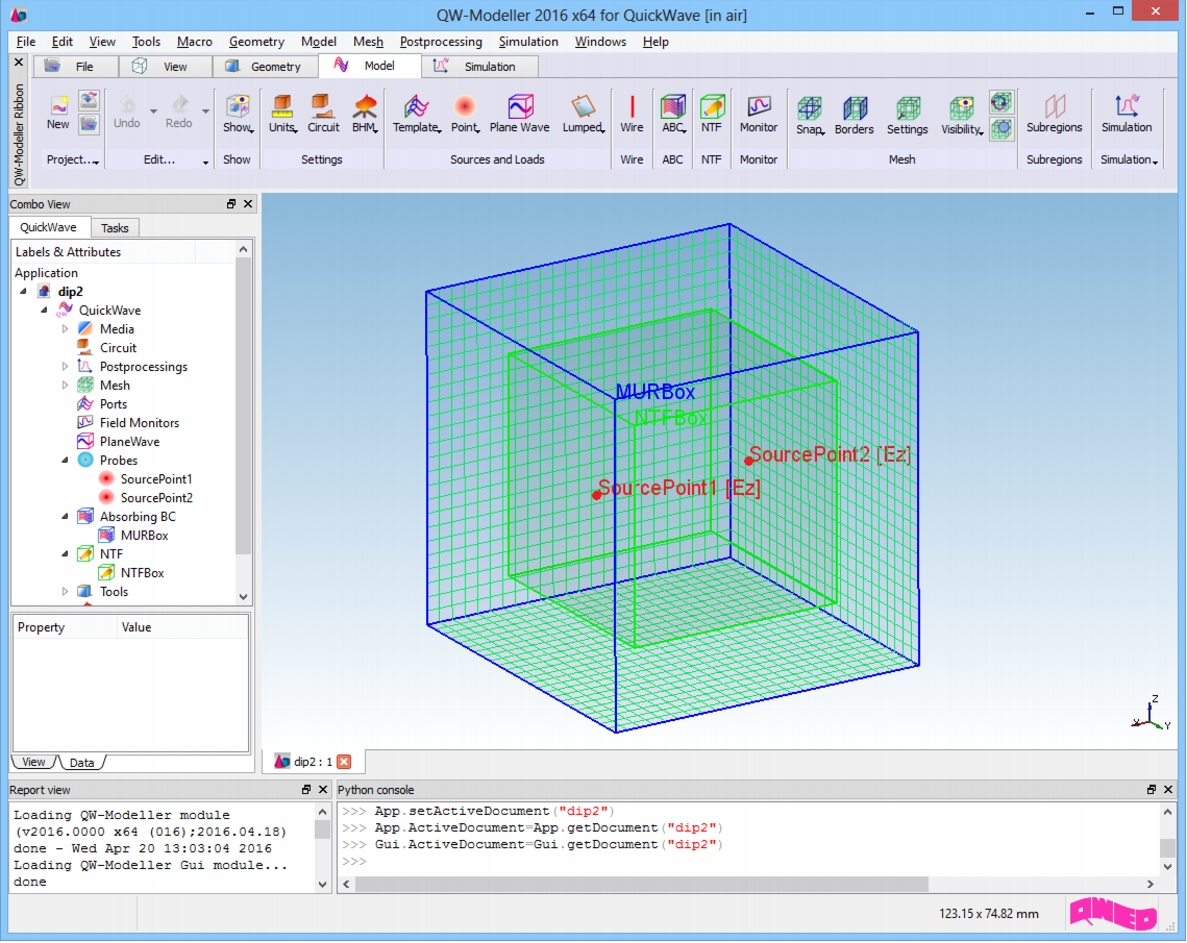The width and height of the screenshot is (1187, 943).
Task: Select the Plane Wave tool
Action: click(x=519, y=114)
